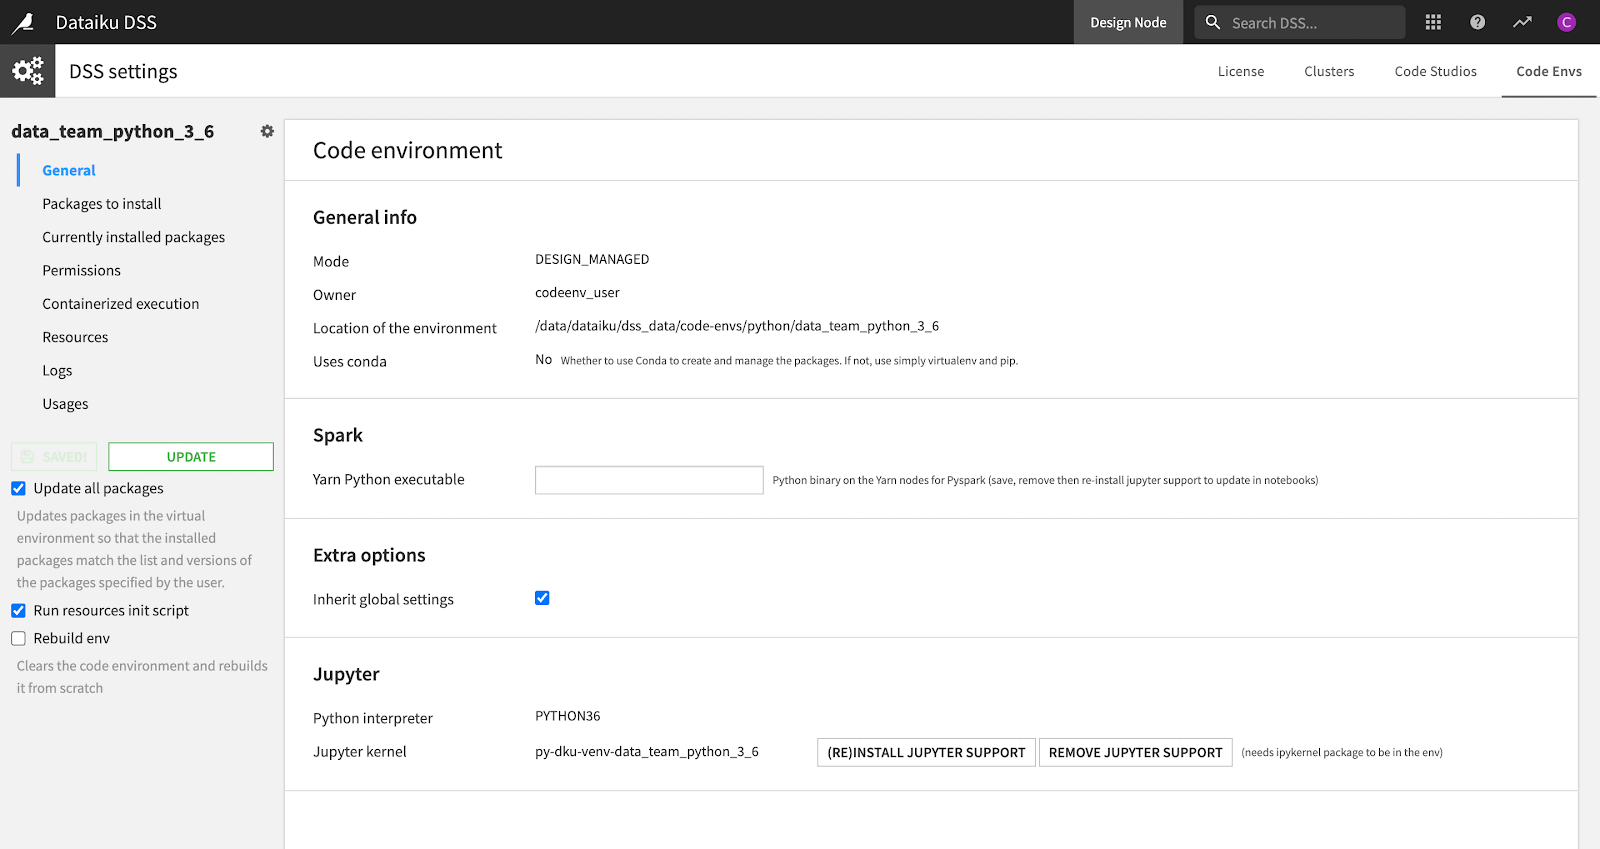Click REMOVE JUPYTER SUPPORT button
The image size is (1600, 849).
1136,752
